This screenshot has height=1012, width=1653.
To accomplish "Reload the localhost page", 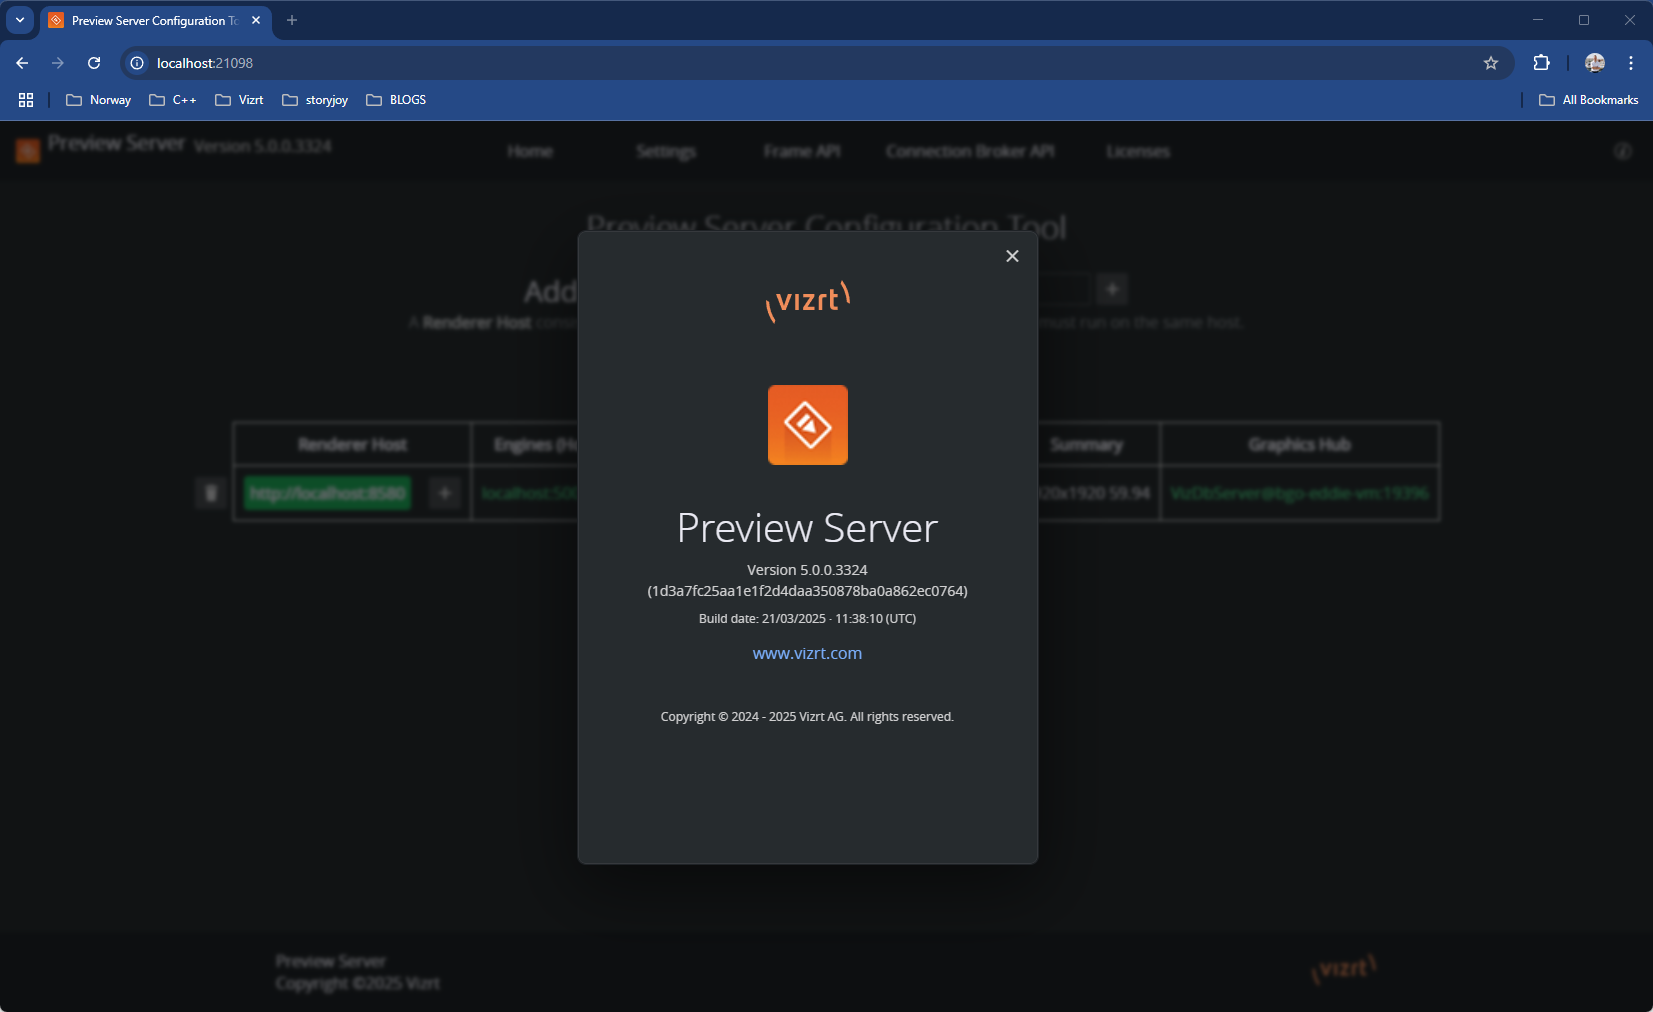I will pyautogui.click(x=94, y=63).
